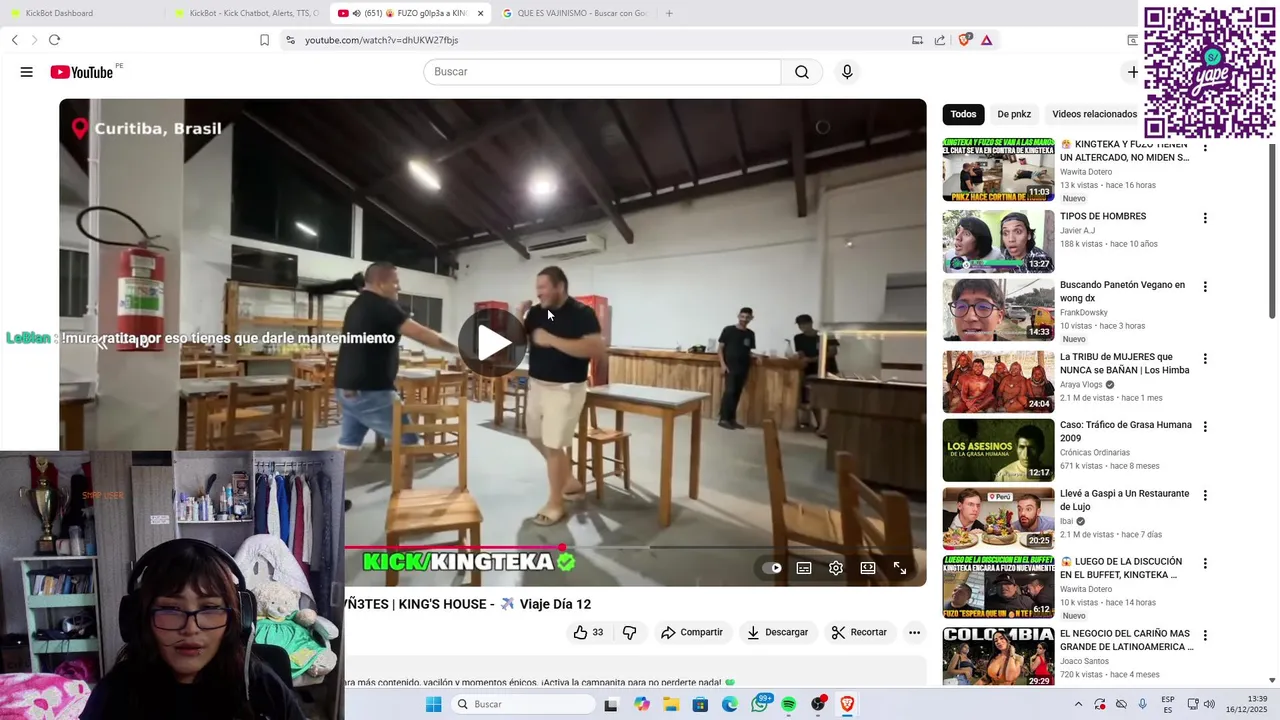Open Brave Rewards triangle icon
Viewport: 1280px width, 720px height.
click(987, 40)
